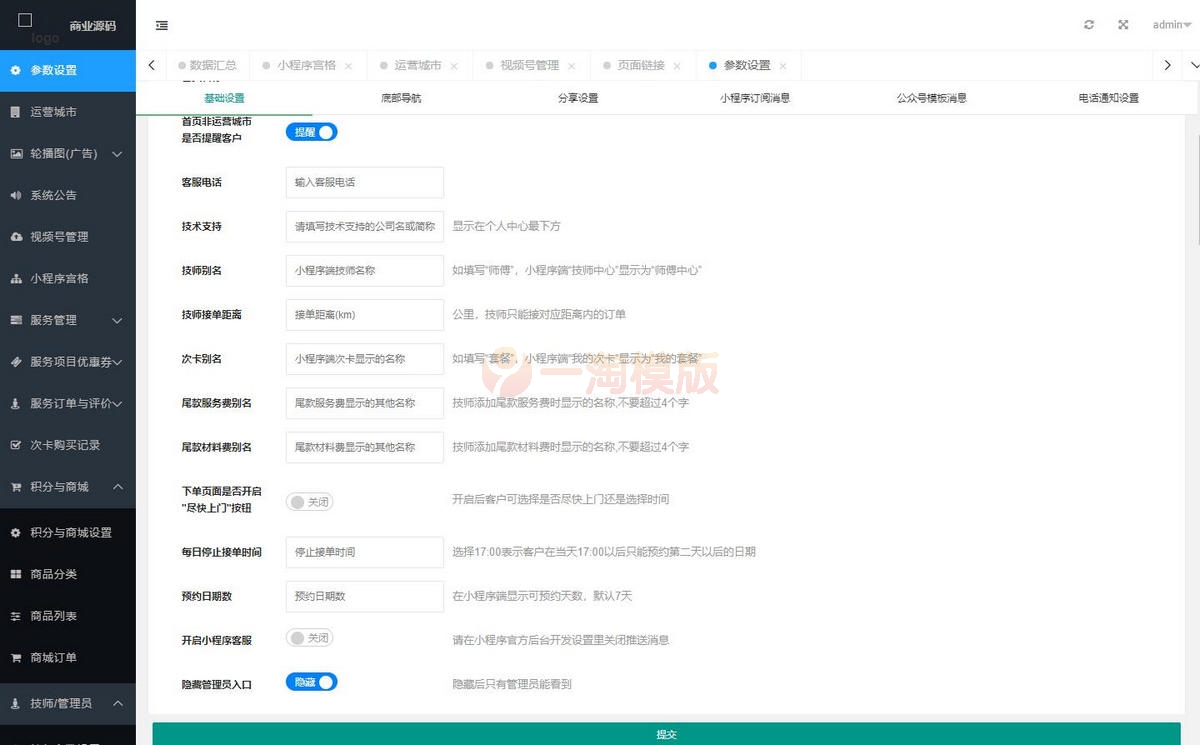Open the 公众号模板消息 tab
Viewport: 1200px width, 745px height.
(931, 98)
